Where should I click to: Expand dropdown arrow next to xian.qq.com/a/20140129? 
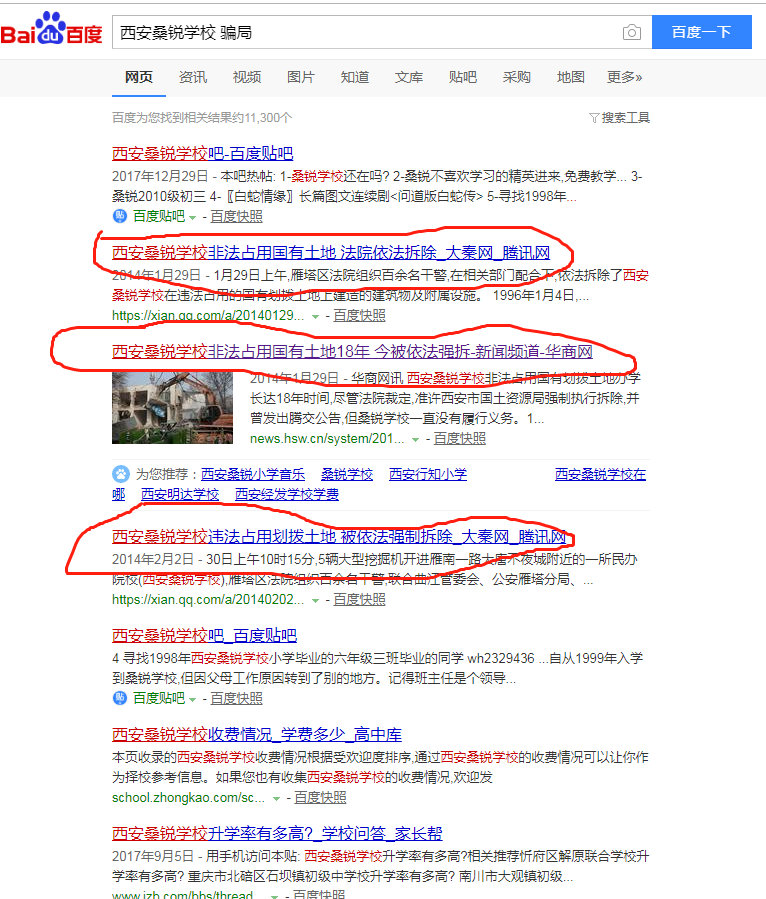pyautogui.click(x=316, y=316)
